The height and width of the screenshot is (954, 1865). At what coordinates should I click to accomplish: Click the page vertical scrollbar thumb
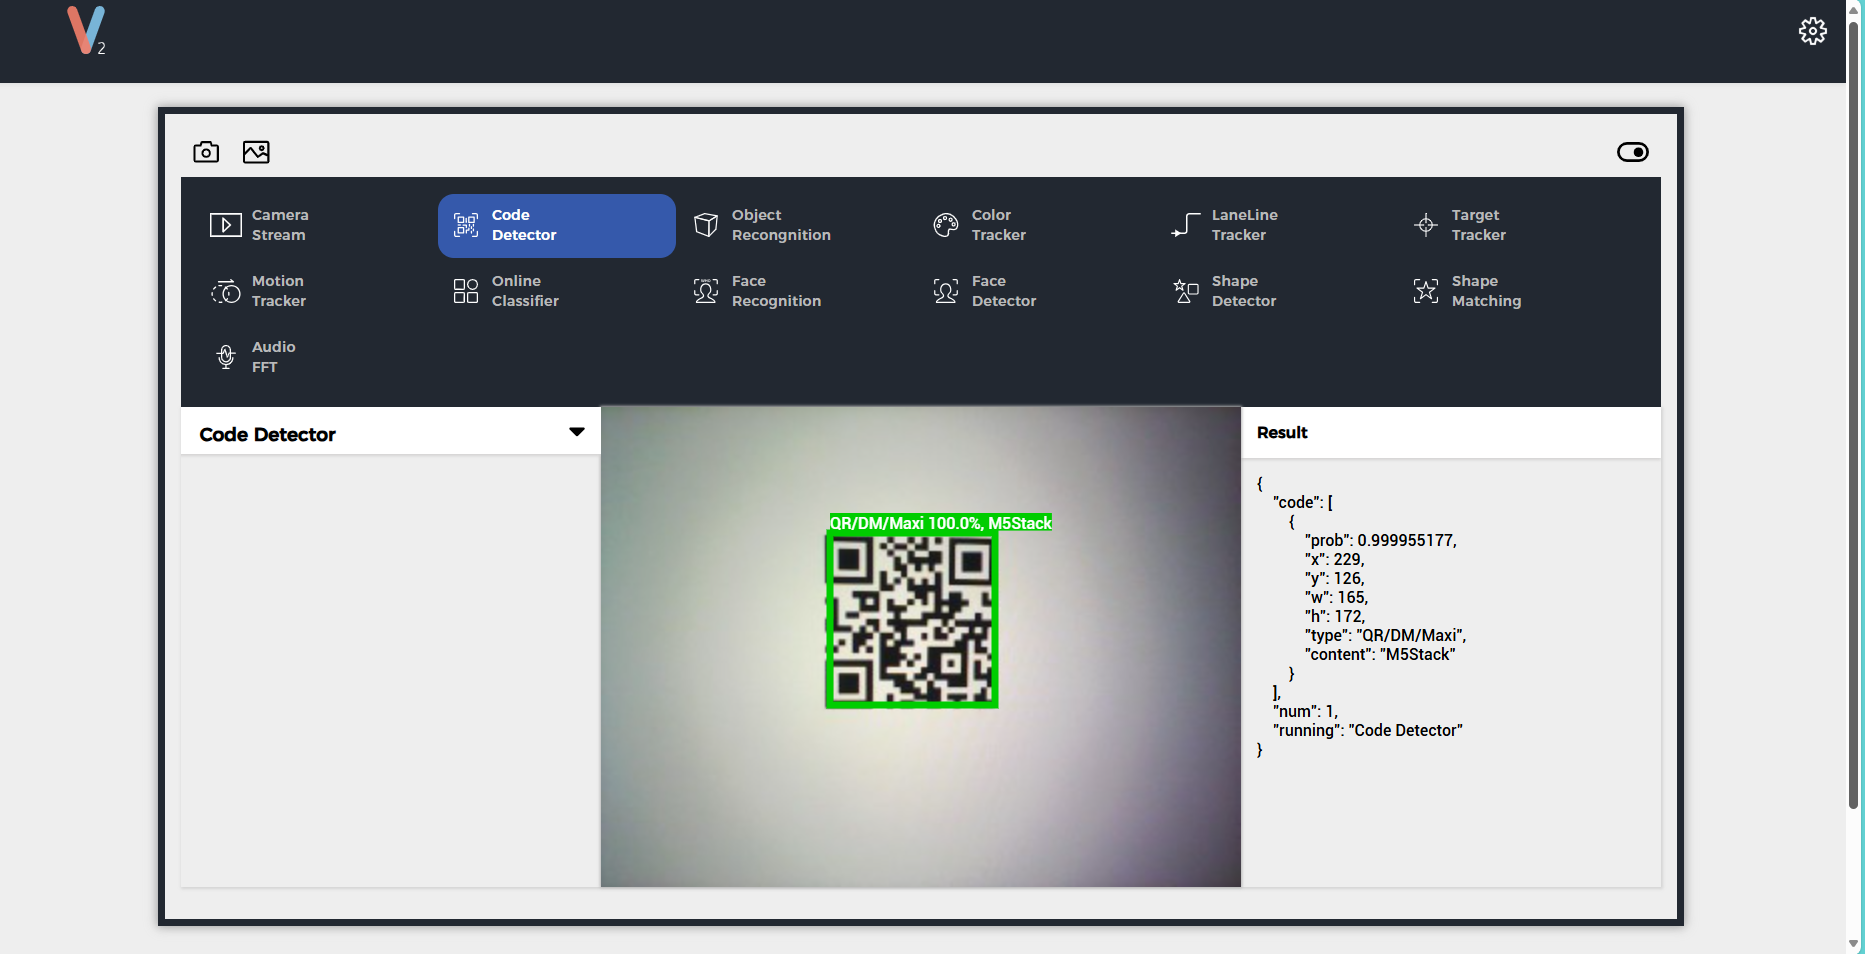[1853, 414]
